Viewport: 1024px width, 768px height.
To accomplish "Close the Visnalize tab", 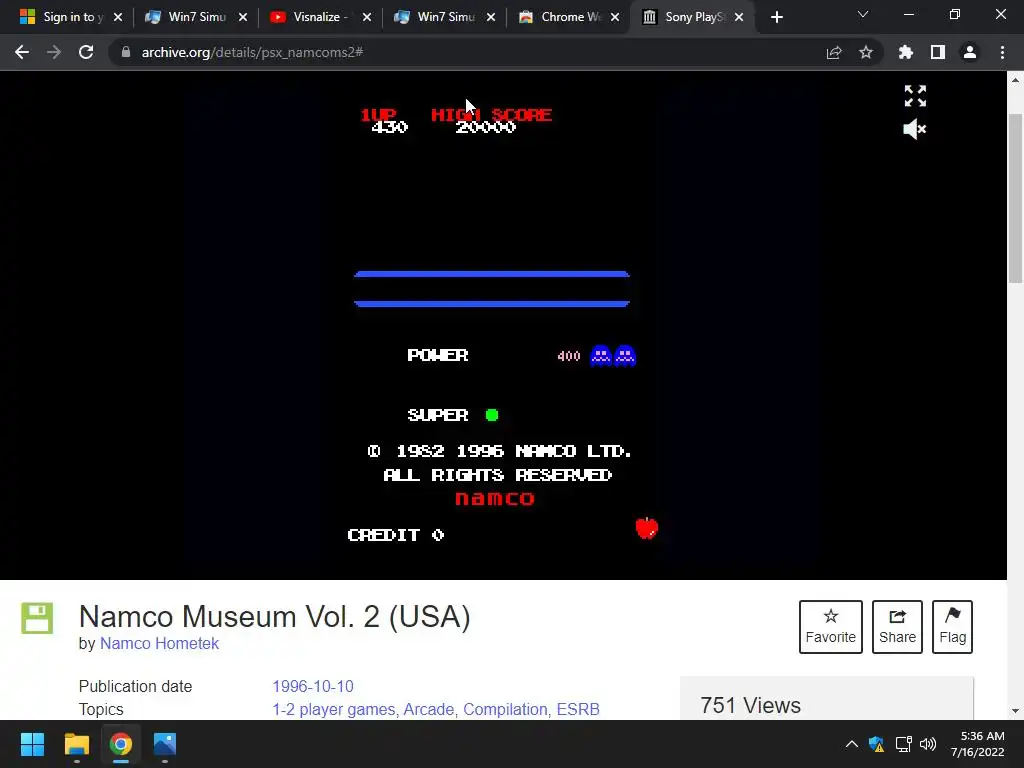I will (x=366, y=17).
